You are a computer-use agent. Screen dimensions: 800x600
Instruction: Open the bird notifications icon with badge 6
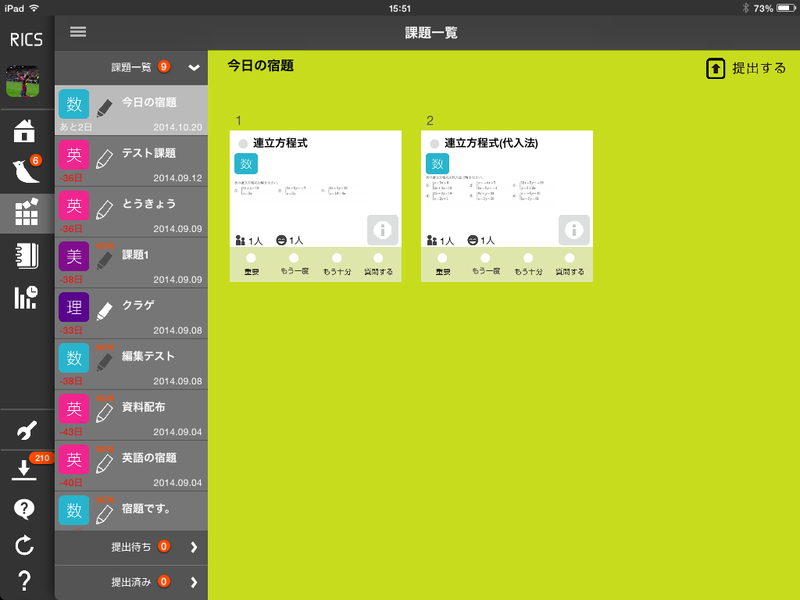(27, 172)
